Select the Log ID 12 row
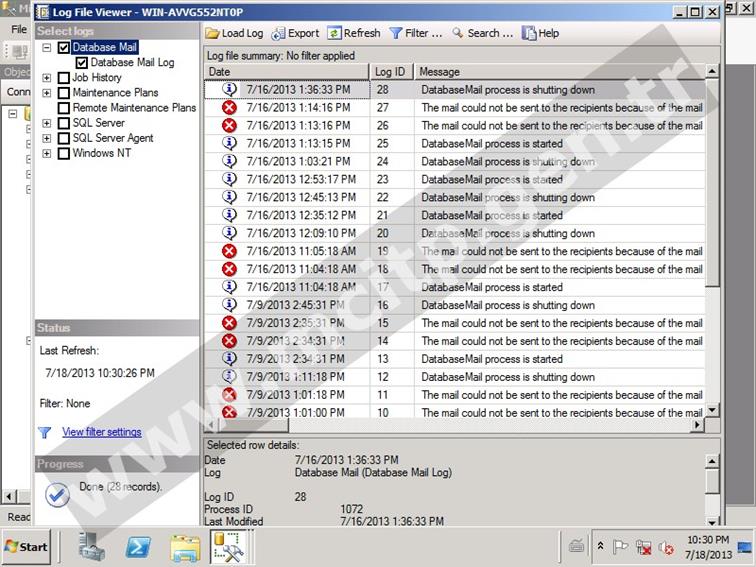This screenshot has width=756, height=567. [x=455, y=377]
